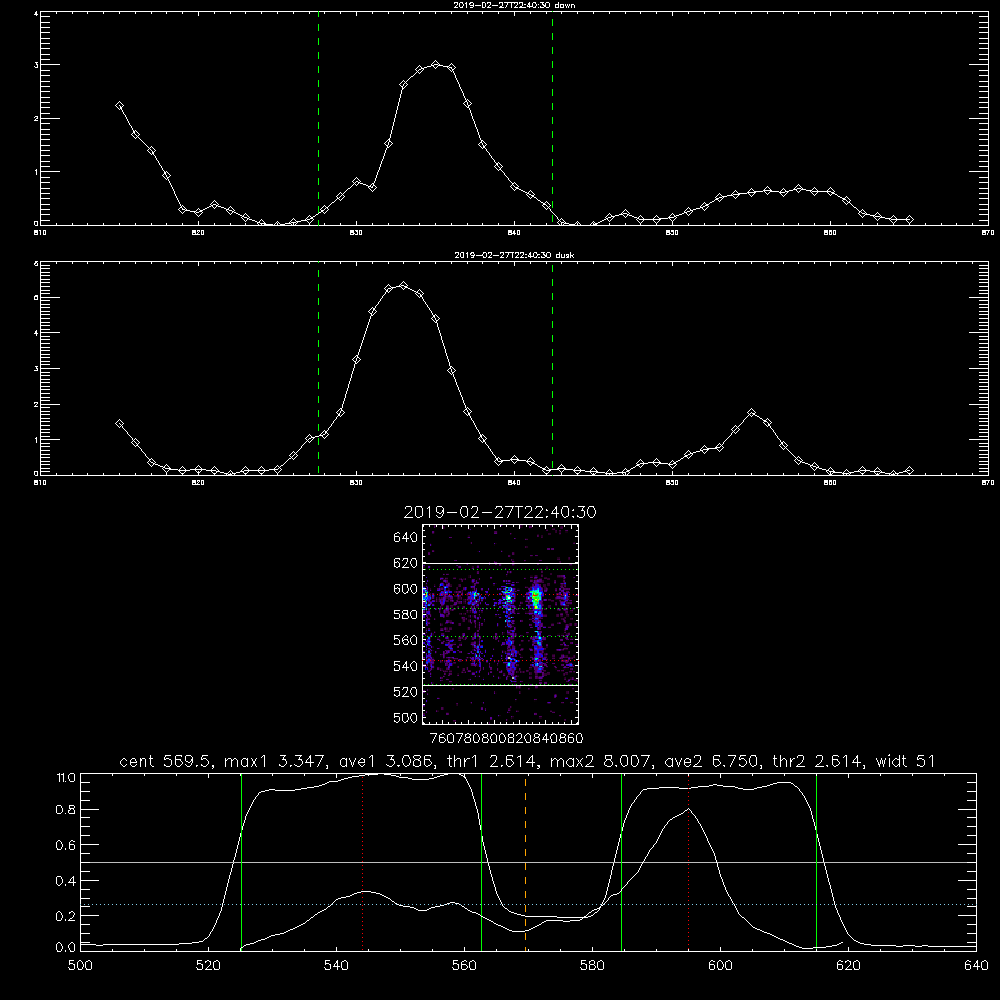Click the '820' x-axis label under dawn plot
1000x1000 pixels.
pos(198,233)
